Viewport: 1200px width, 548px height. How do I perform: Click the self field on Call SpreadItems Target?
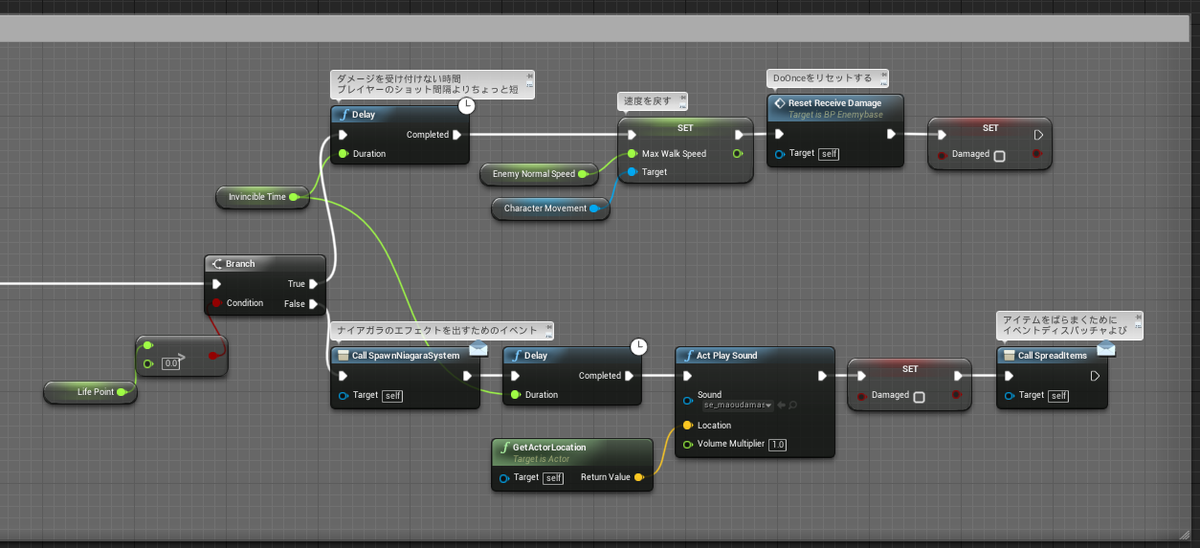point(1058,396)
